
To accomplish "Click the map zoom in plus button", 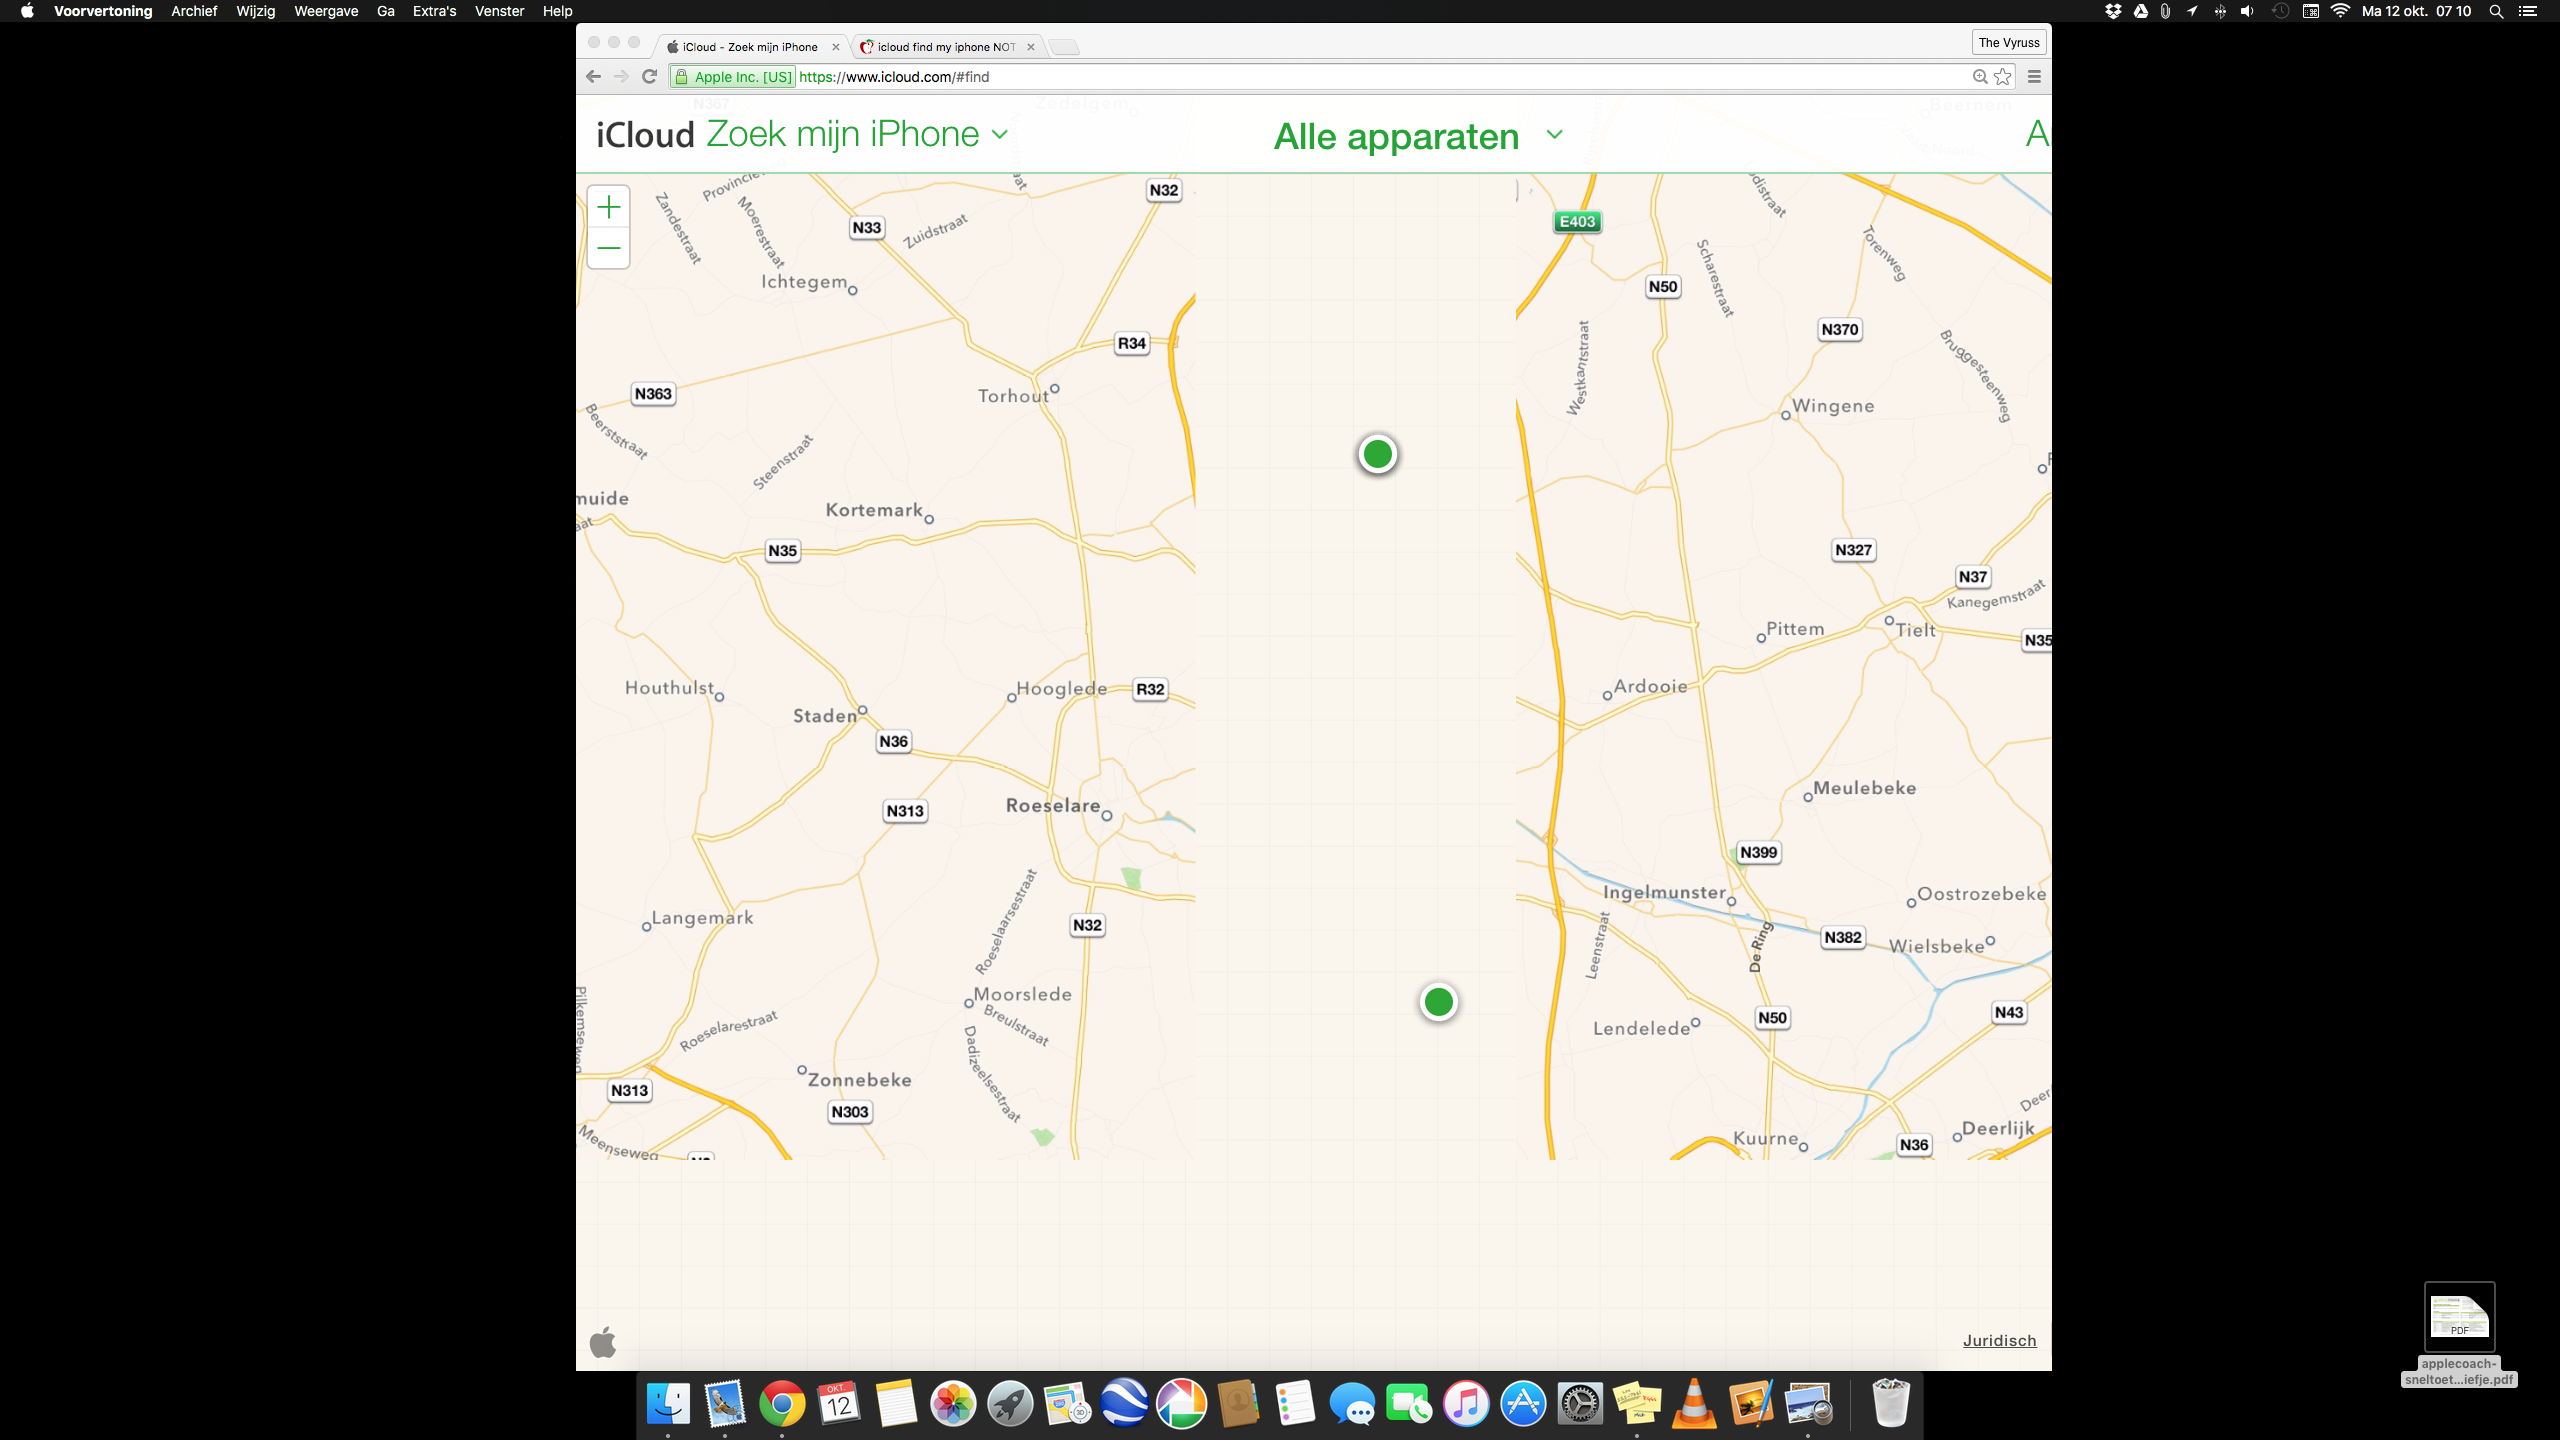I will [x=608, y=207].
